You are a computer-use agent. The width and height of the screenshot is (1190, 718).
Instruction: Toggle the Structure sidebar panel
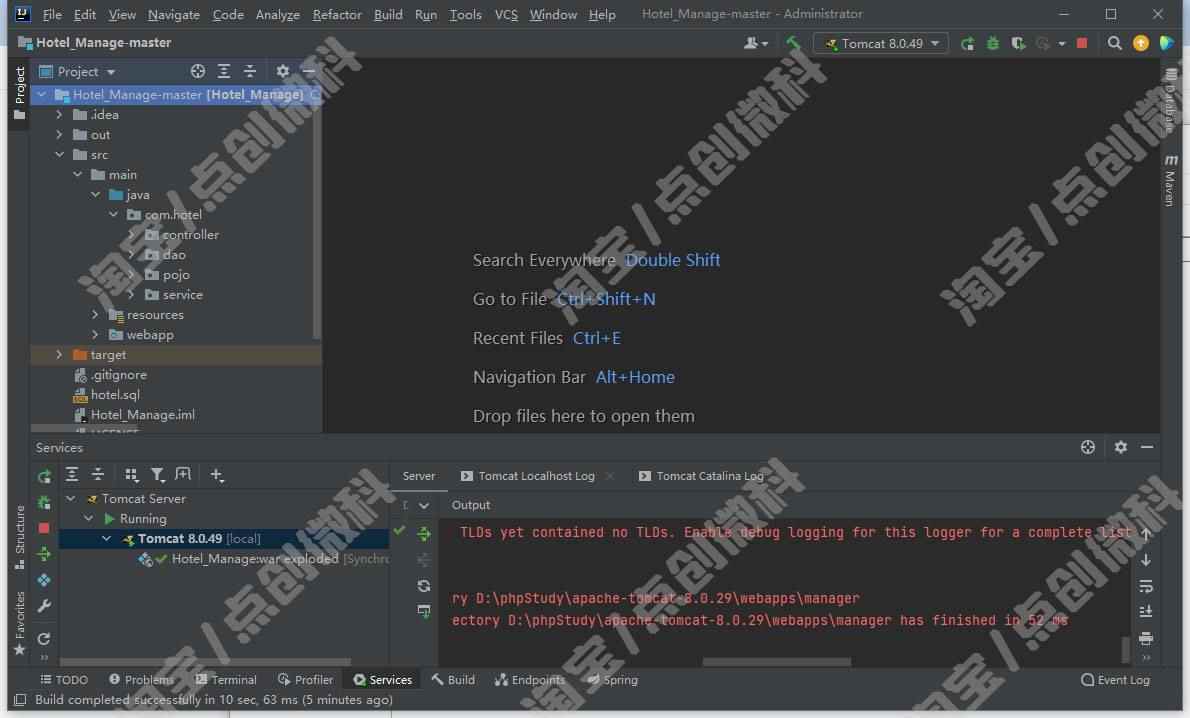(x=20, y=536)
